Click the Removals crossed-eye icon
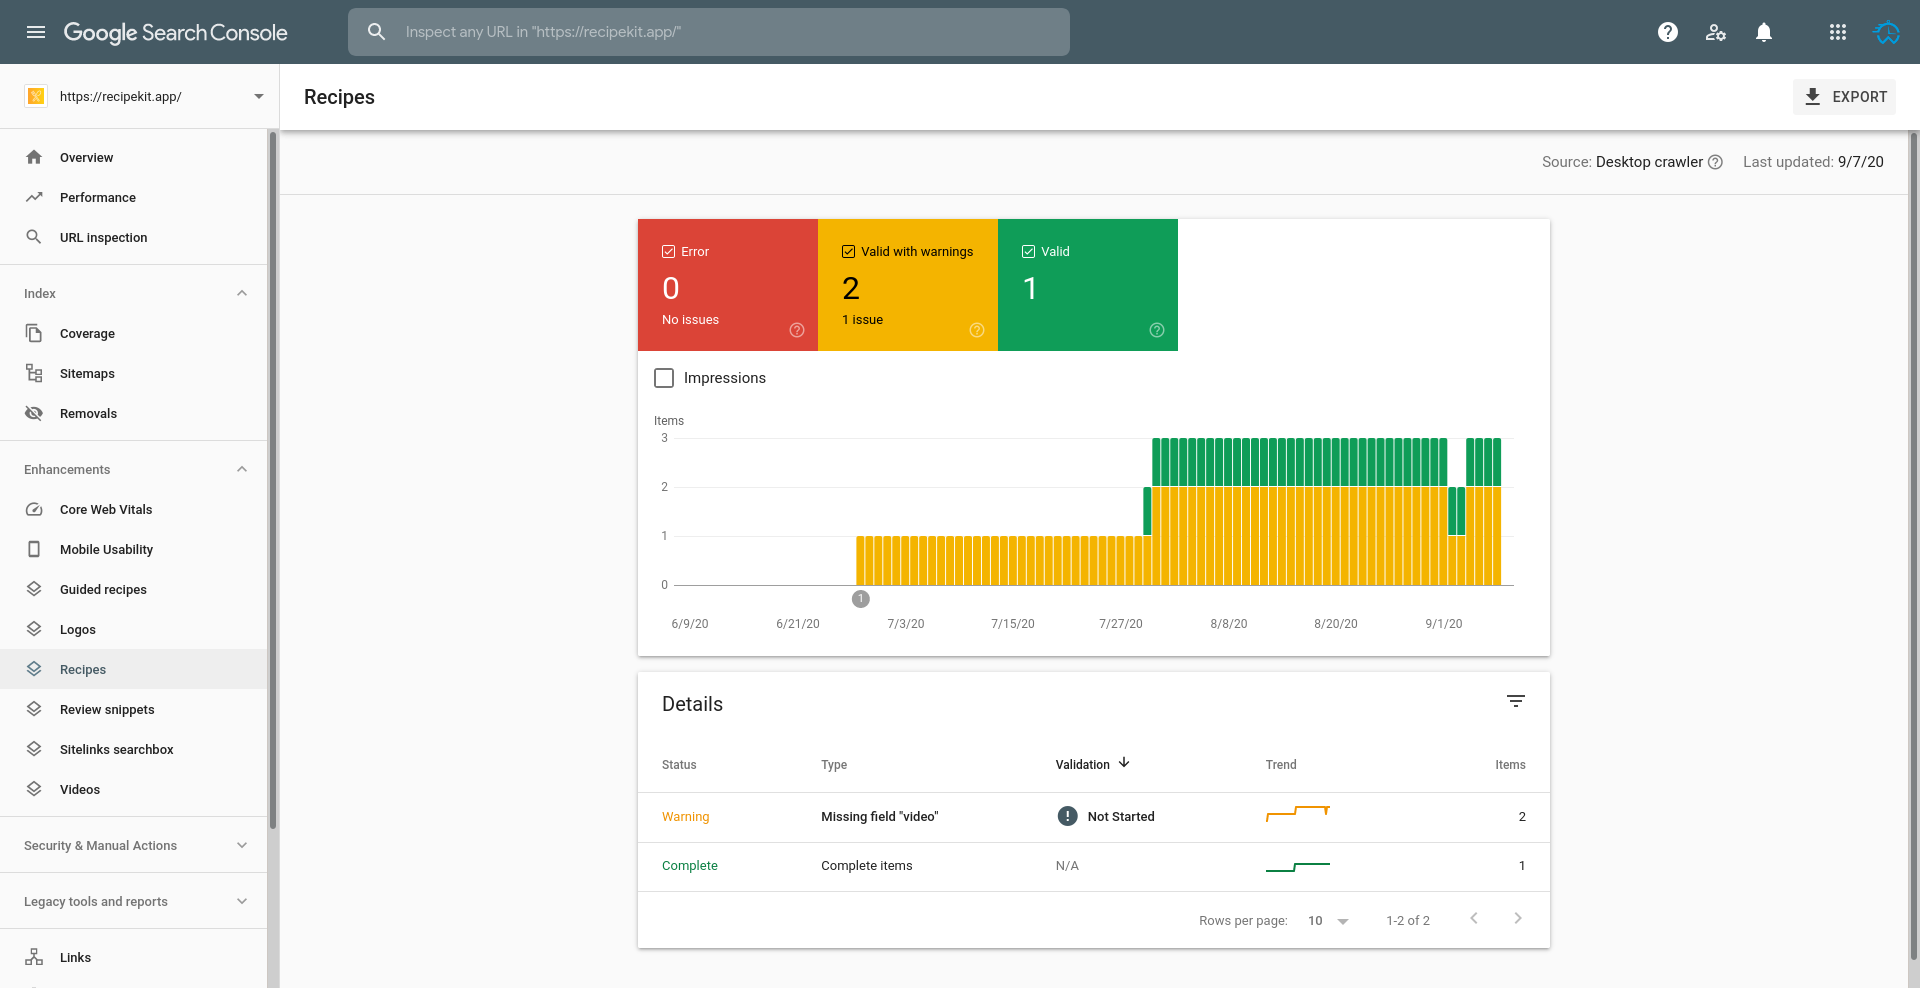This screenshot has height=988, width=1920. pos(34,413)
